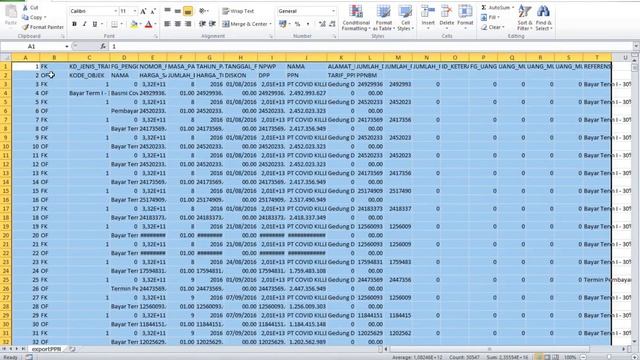Align text right
Image resolution: width=640 pixels, height=360 pixels.
[188, 24]
